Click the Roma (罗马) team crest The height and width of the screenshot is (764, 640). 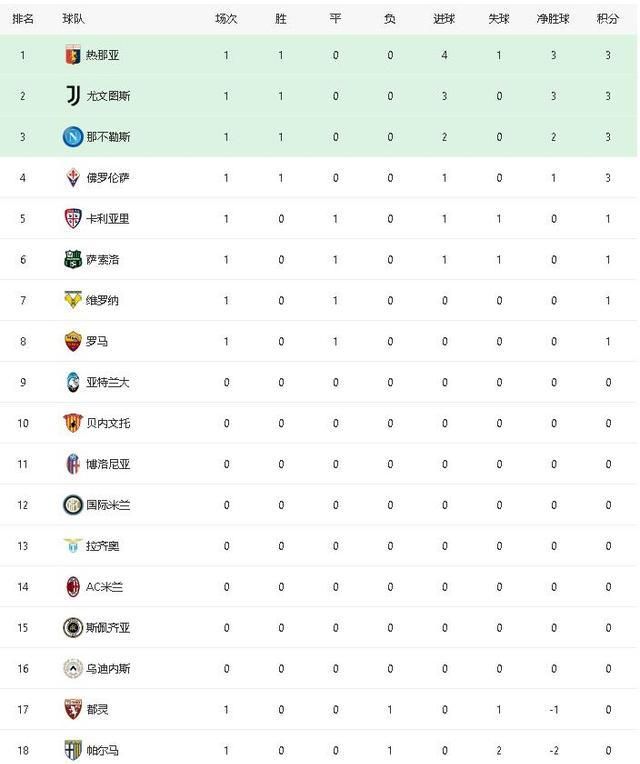(x=73, y=341)
